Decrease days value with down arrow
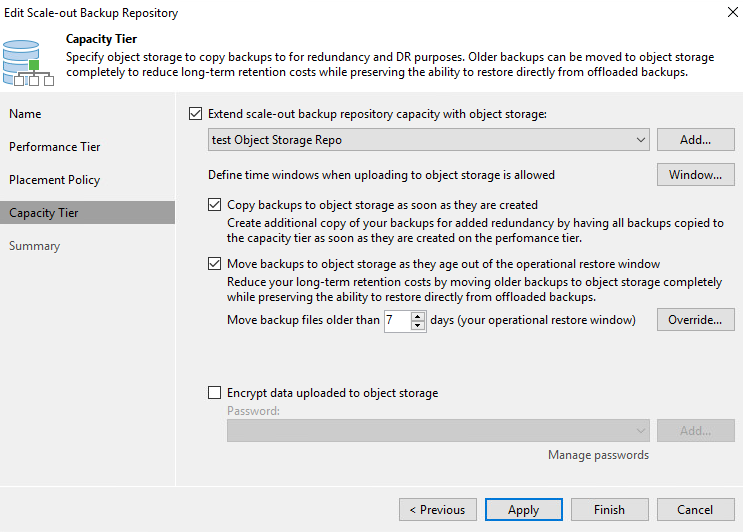Viewport: 743px width, 532px height. (x=418, y=326)
